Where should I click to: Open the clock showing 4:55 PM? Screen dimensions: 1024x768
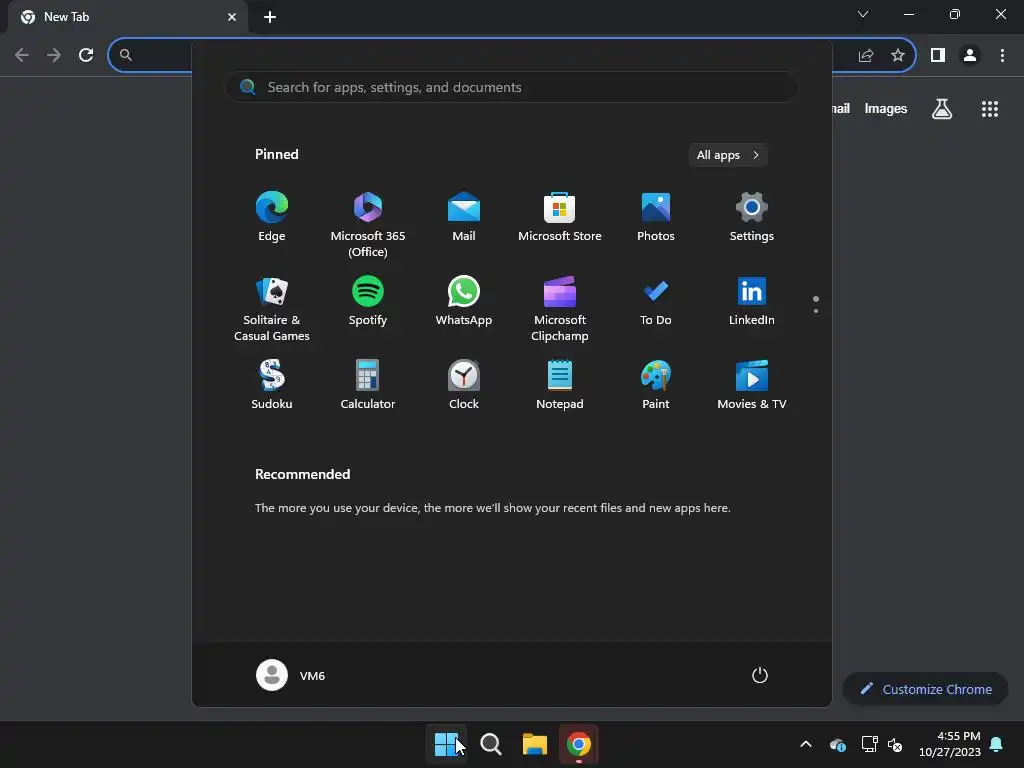pos(950,744)
